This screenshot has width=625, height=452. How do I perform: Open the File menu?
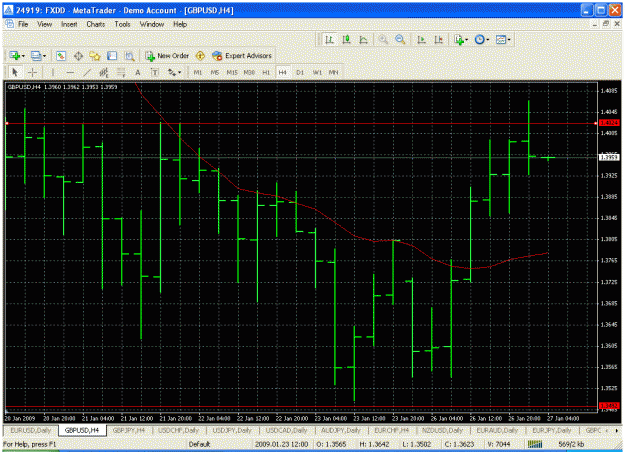click(x=23, y=24)
